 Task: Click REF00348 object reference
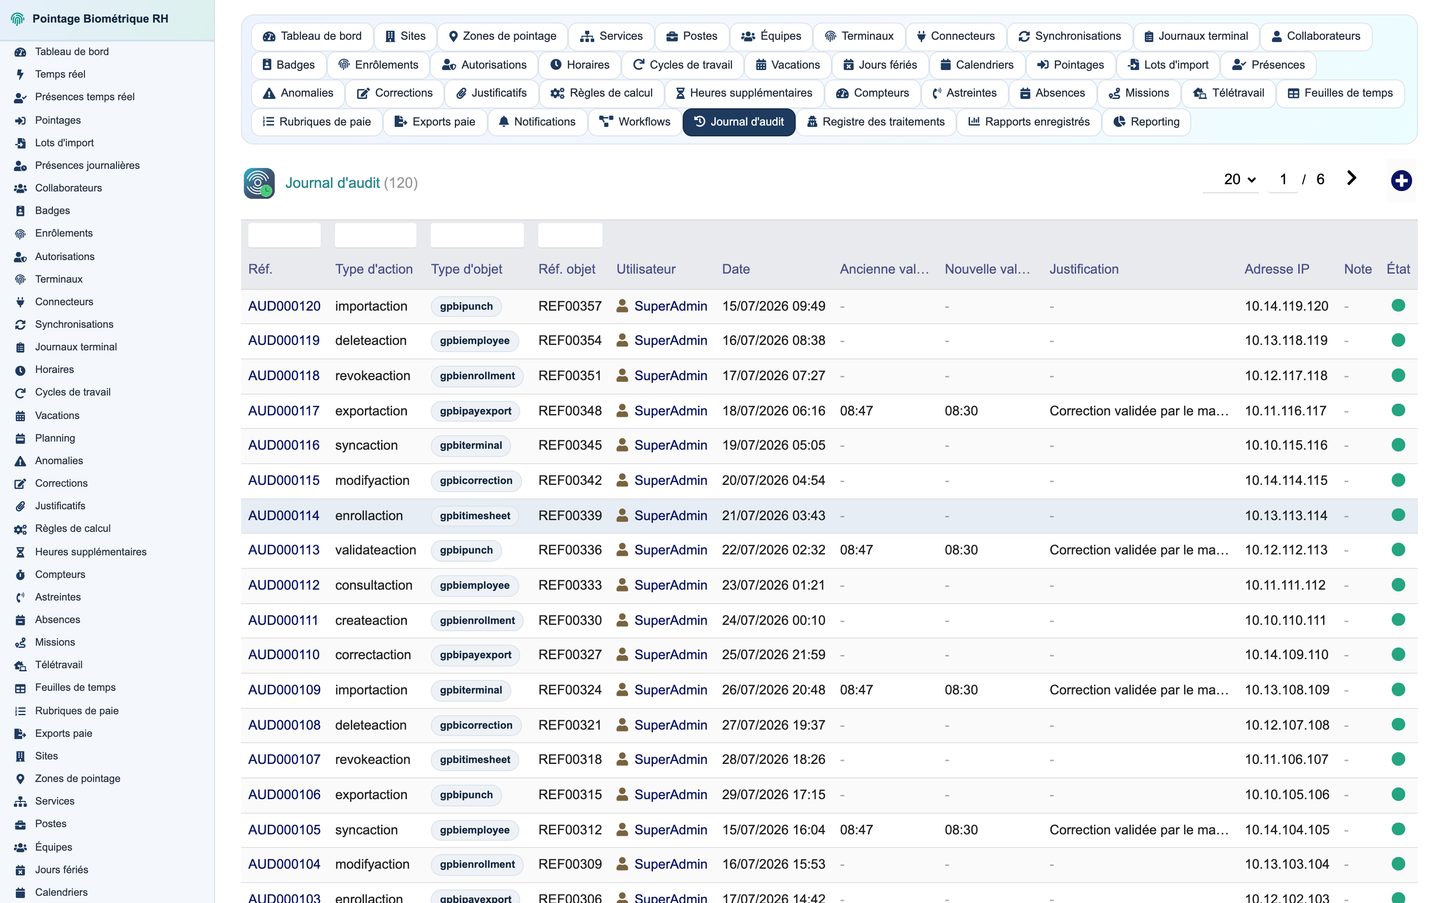pos(570,411)
